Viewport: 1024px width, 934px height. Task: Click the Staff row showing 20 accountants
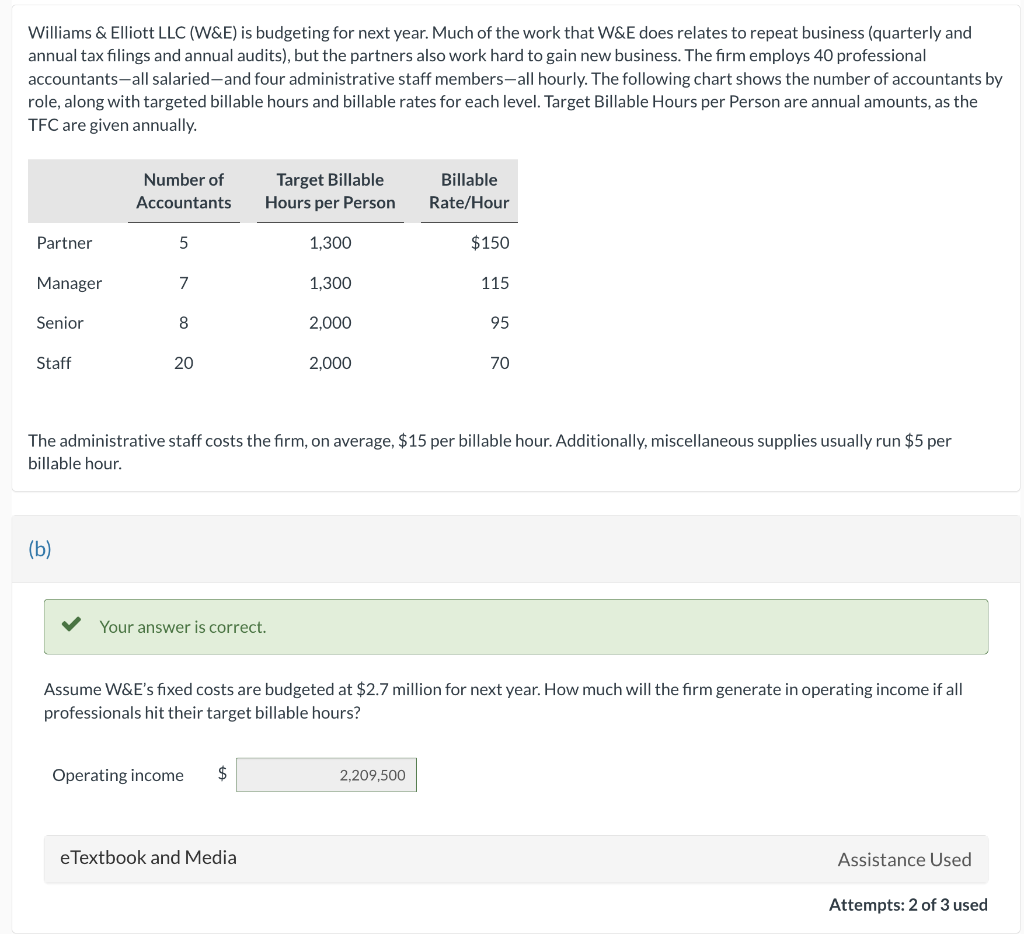tap(183, 363)
